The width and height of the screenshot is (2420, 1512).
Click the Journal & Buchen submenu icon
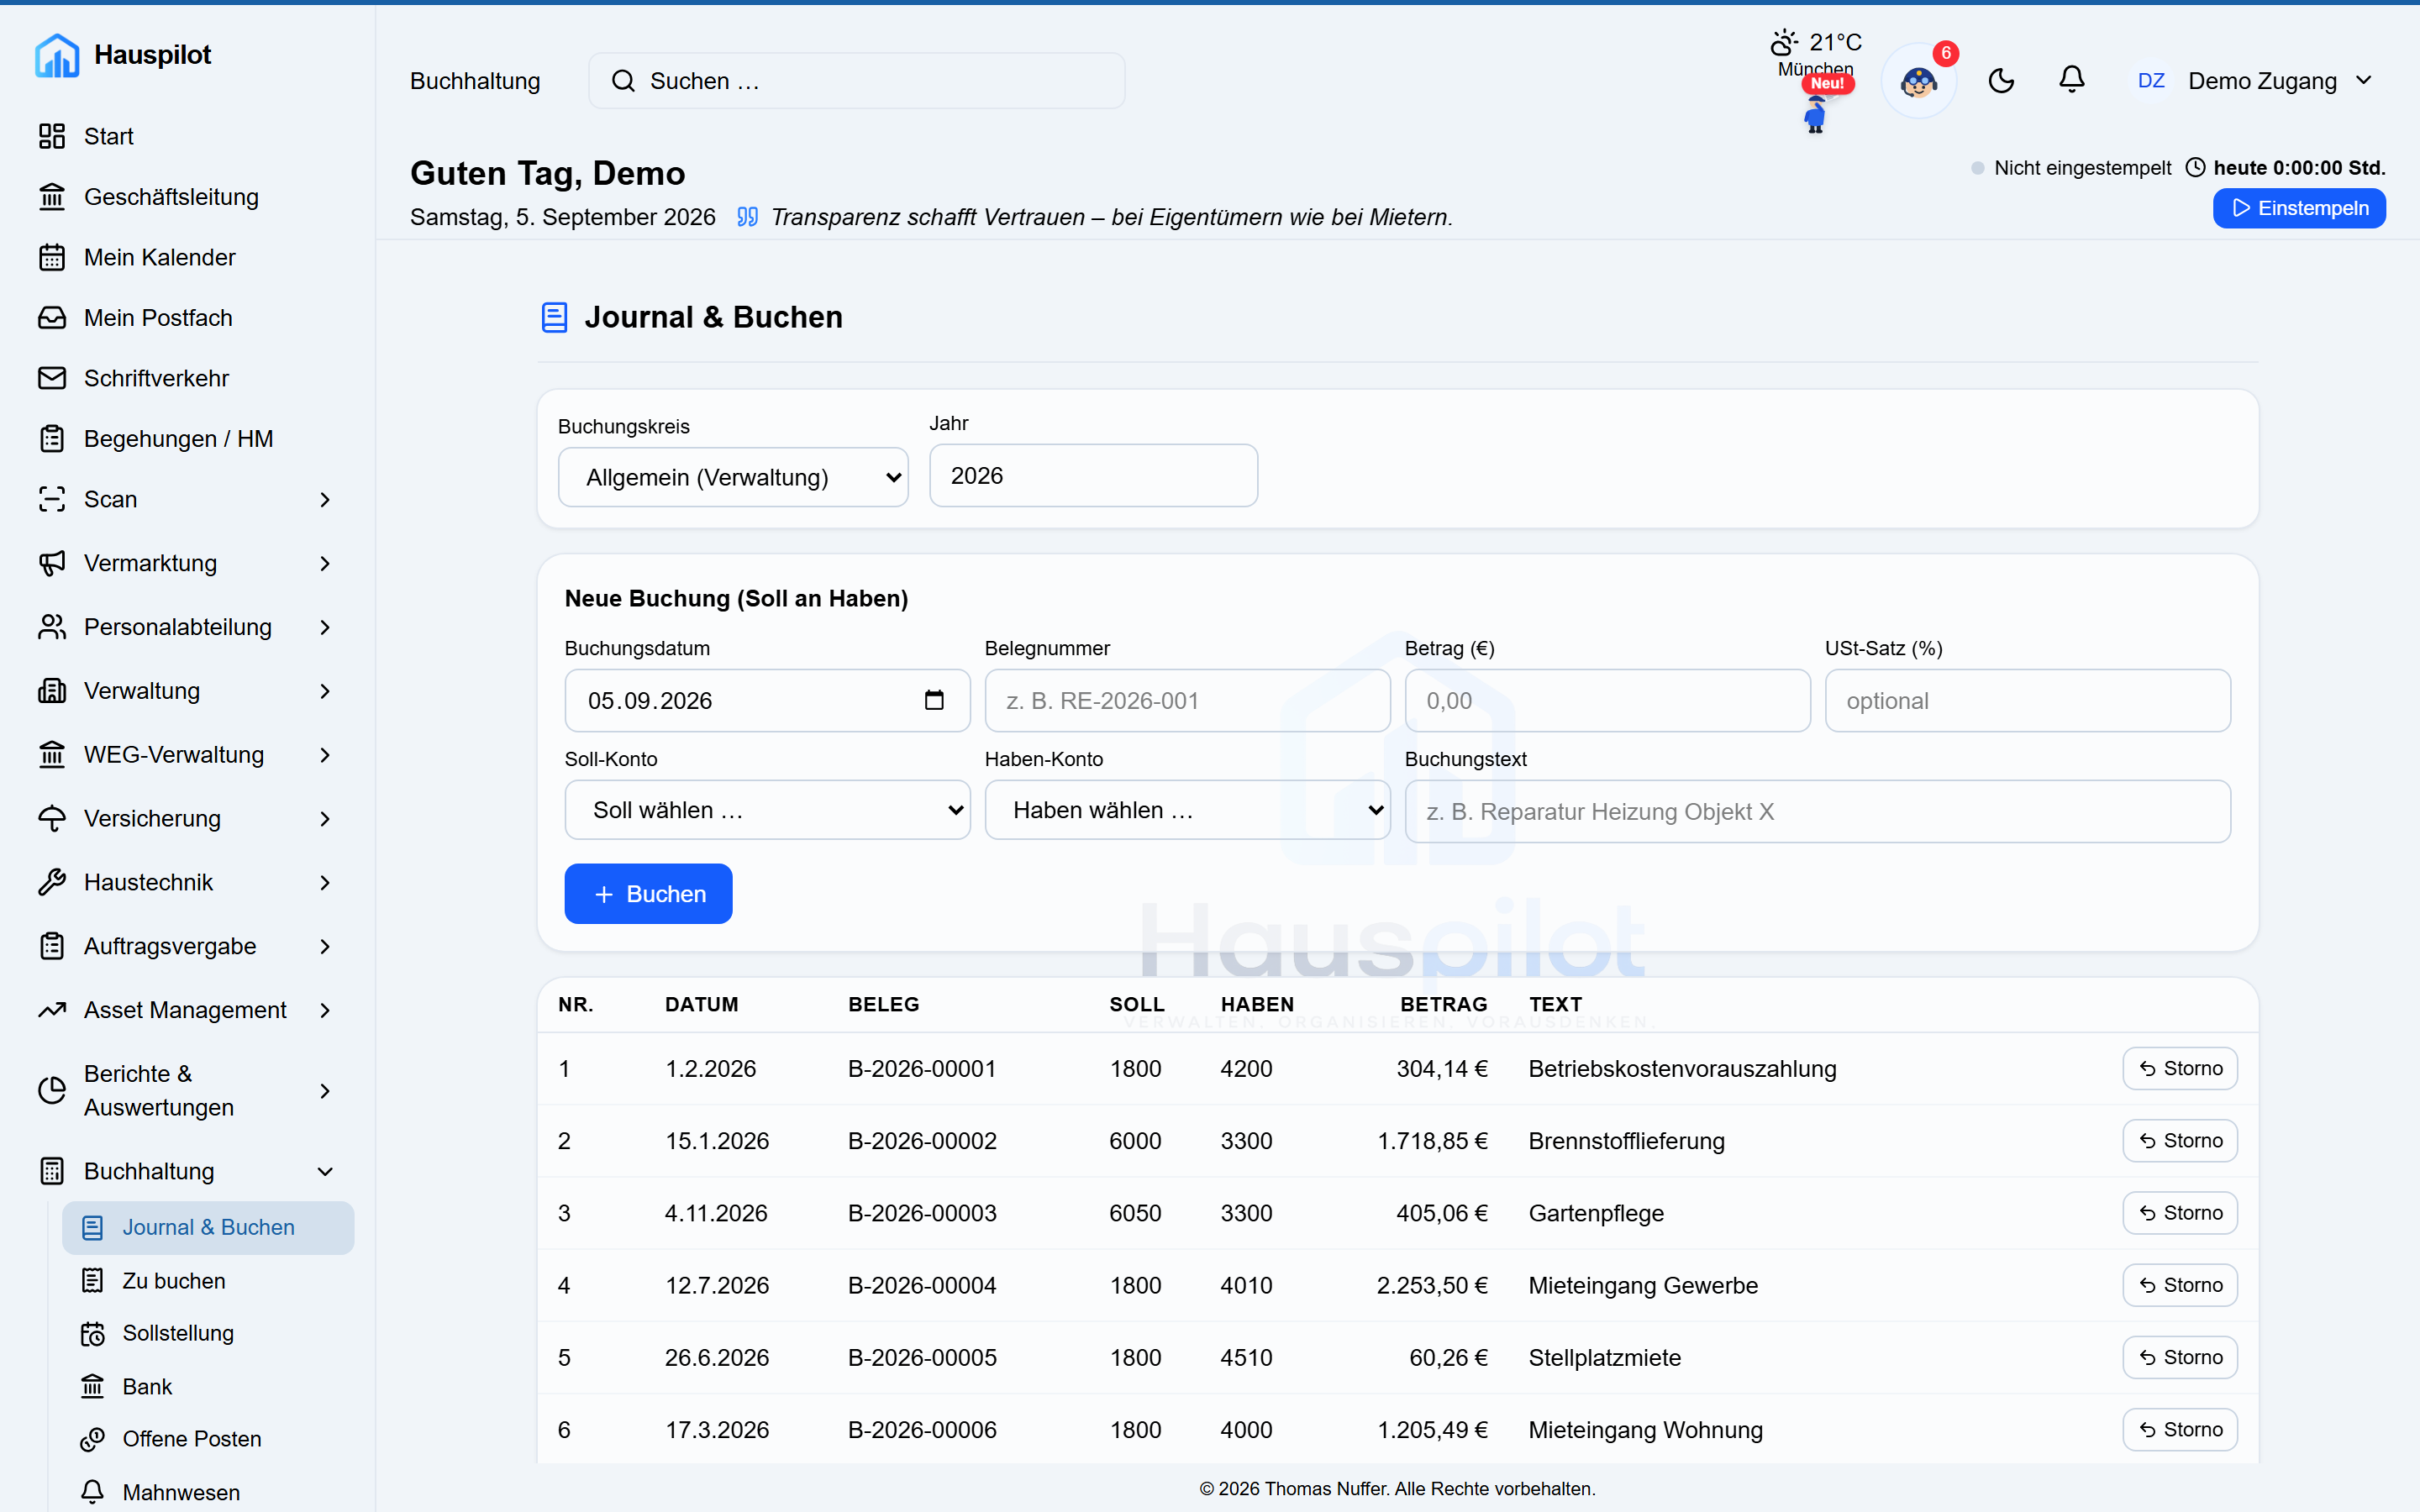pyautogui.click(x=92, y=1228)
